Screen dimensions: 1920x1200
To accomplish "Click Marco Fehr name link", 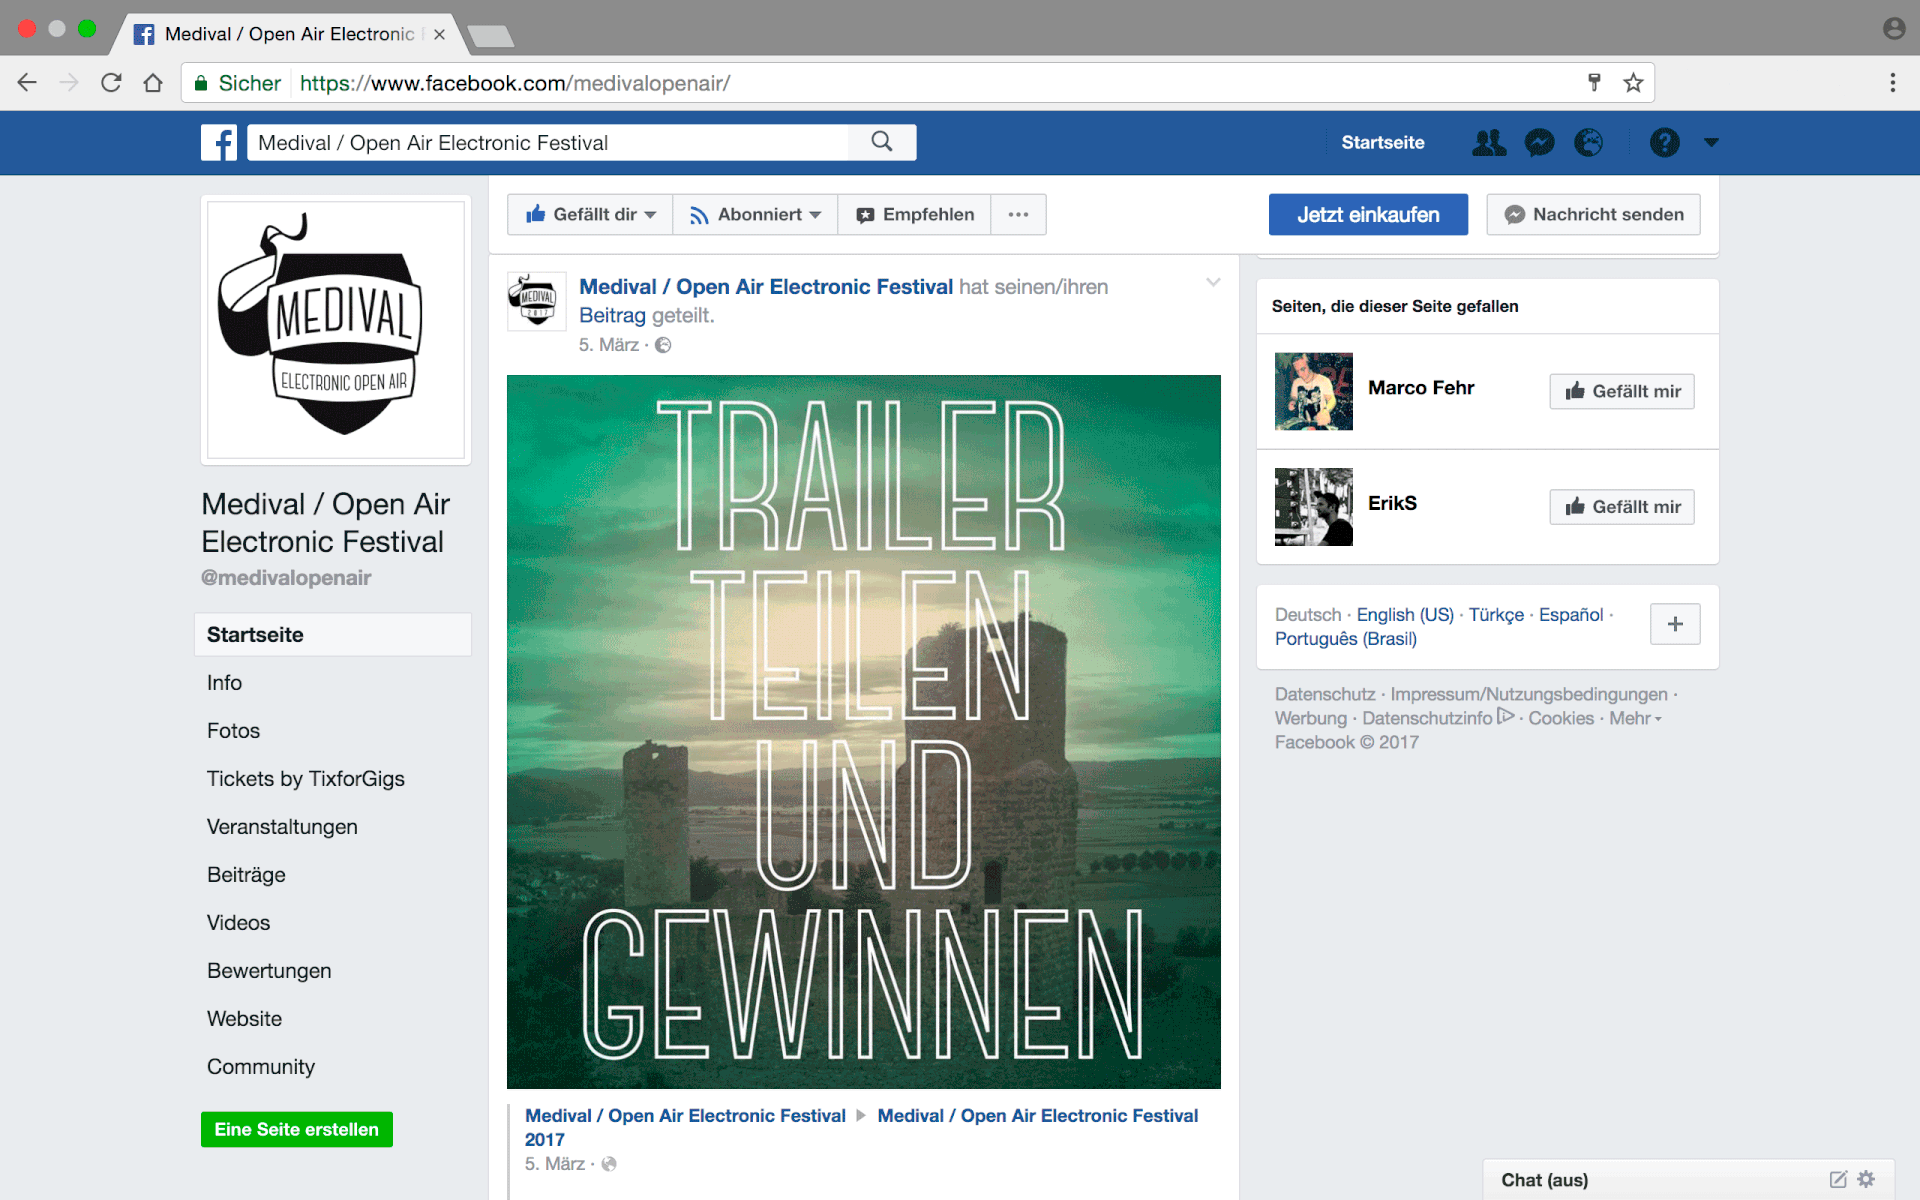I will click(1421, 388).
